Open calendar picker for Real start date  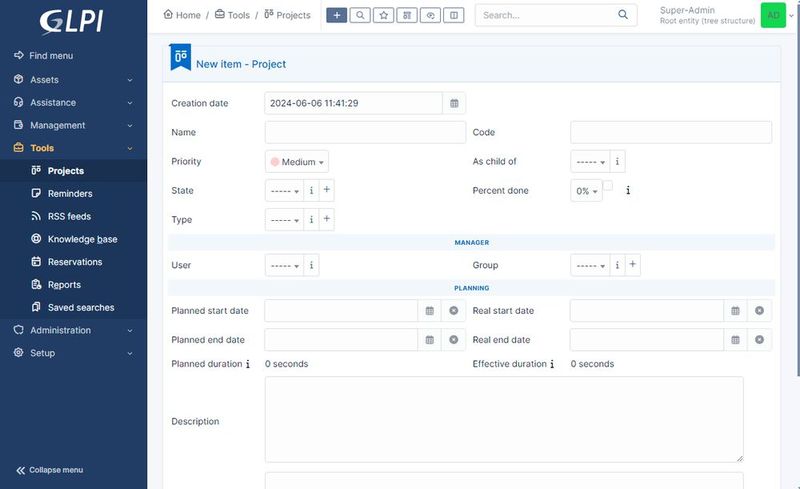coord(735,310)
